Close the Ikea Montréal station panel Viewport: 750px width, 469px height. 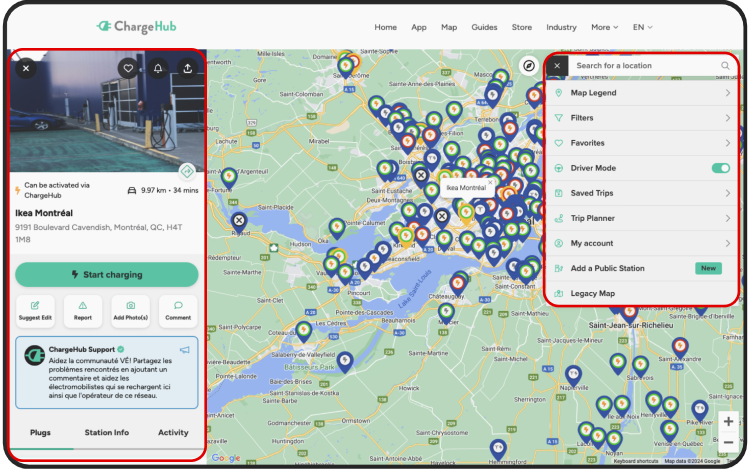(26, 68)
